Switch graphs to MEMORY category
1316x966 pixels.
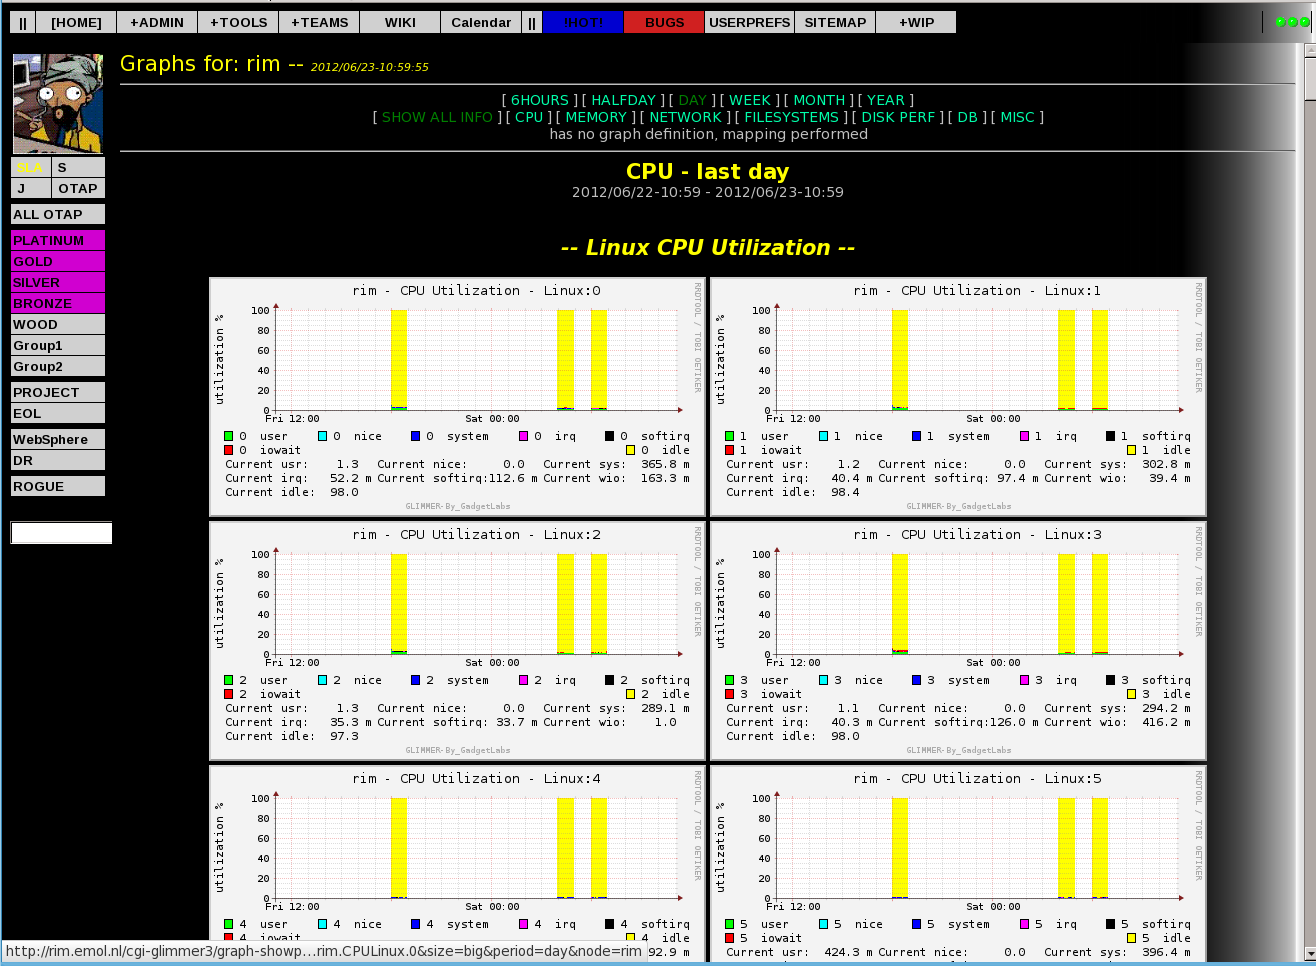coord(596,117)
